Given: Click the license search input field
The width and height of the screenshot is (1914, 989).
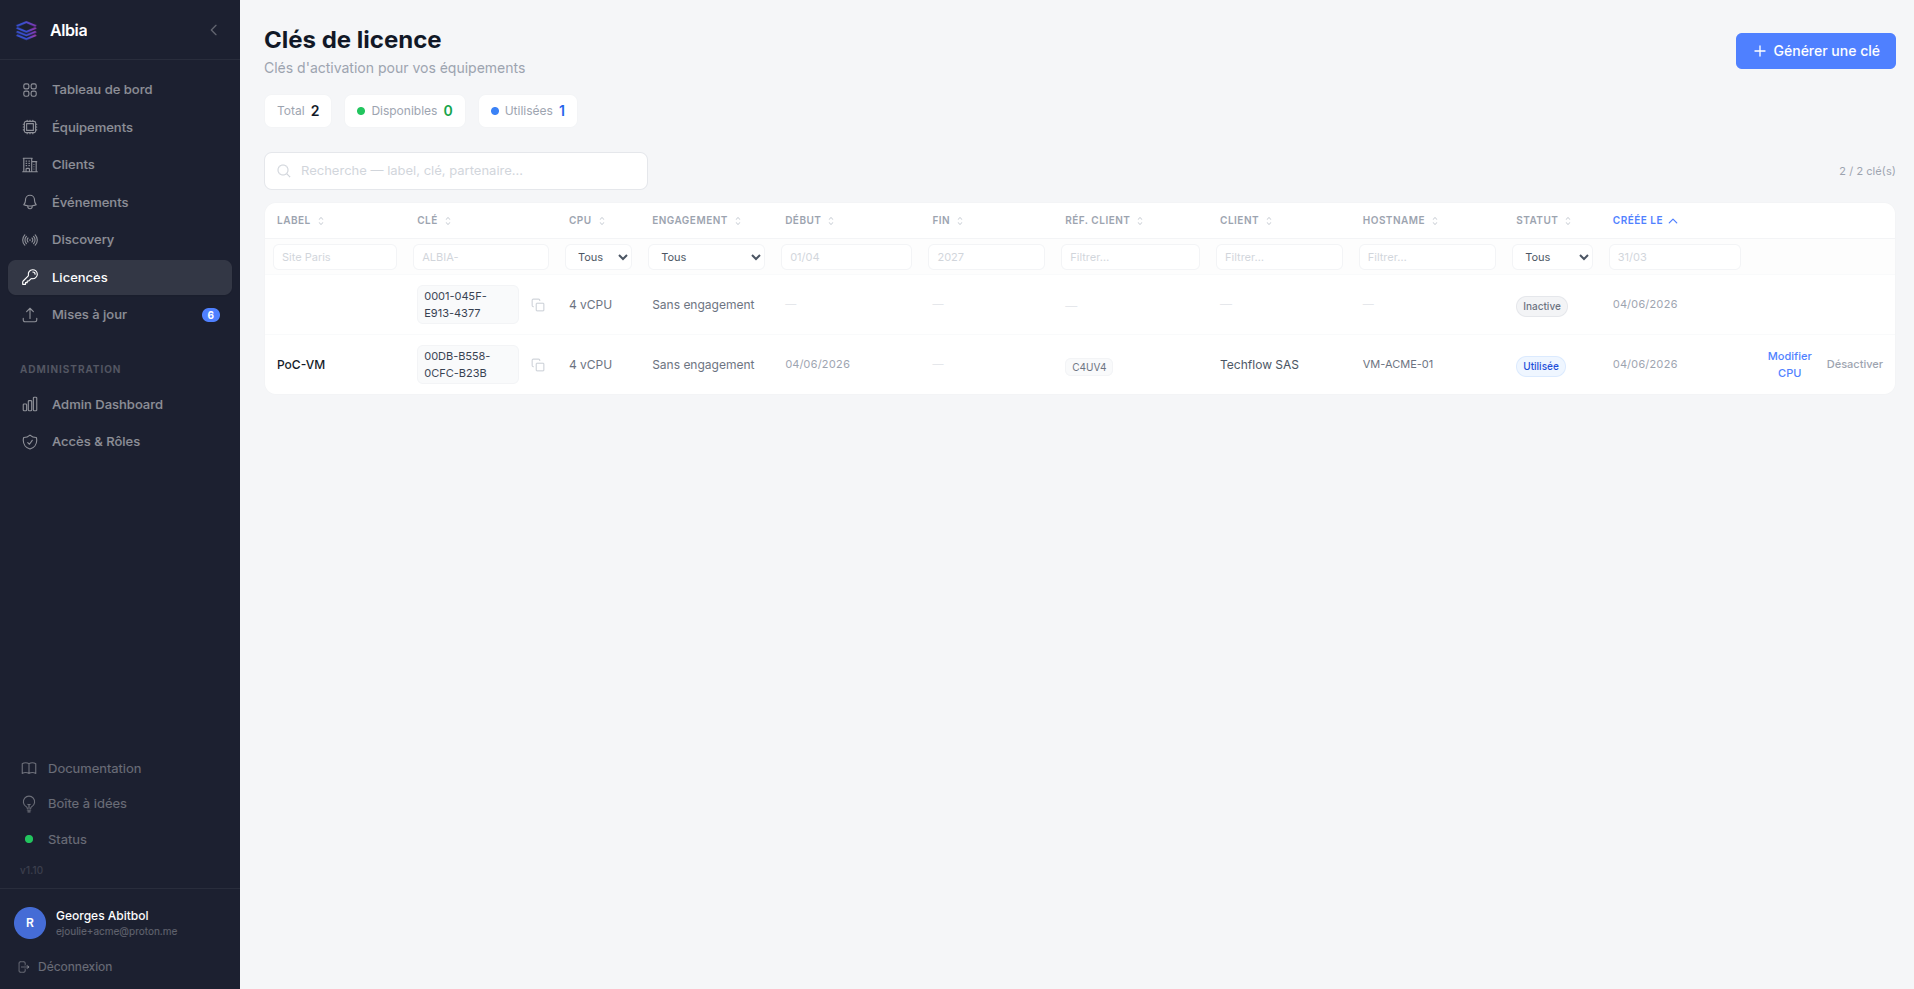Looking at the screenshot, I should [456, 171].
